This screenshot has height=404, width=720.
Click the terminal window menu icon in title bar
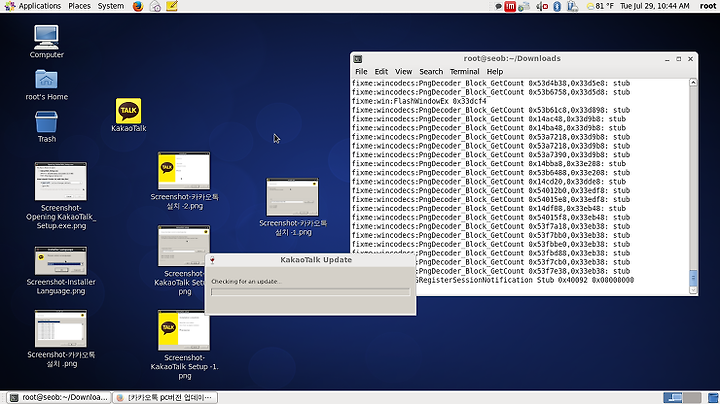coord(358,59)
